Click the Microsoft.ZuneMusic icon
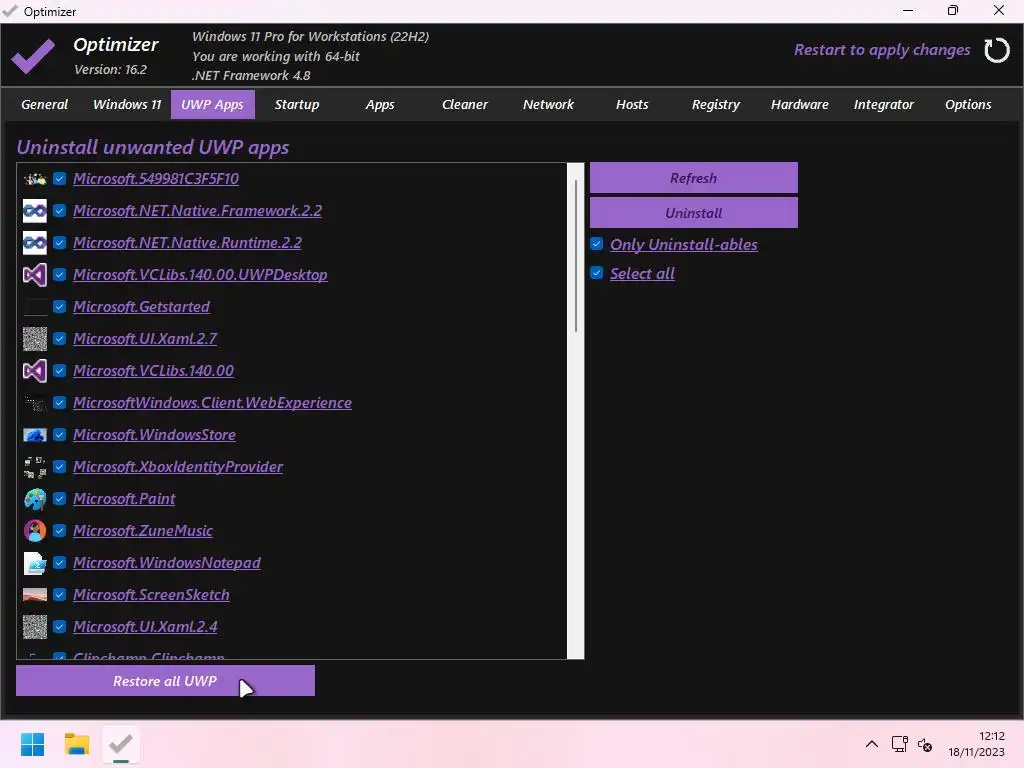1024x768 pixels. tap(35, 531)
